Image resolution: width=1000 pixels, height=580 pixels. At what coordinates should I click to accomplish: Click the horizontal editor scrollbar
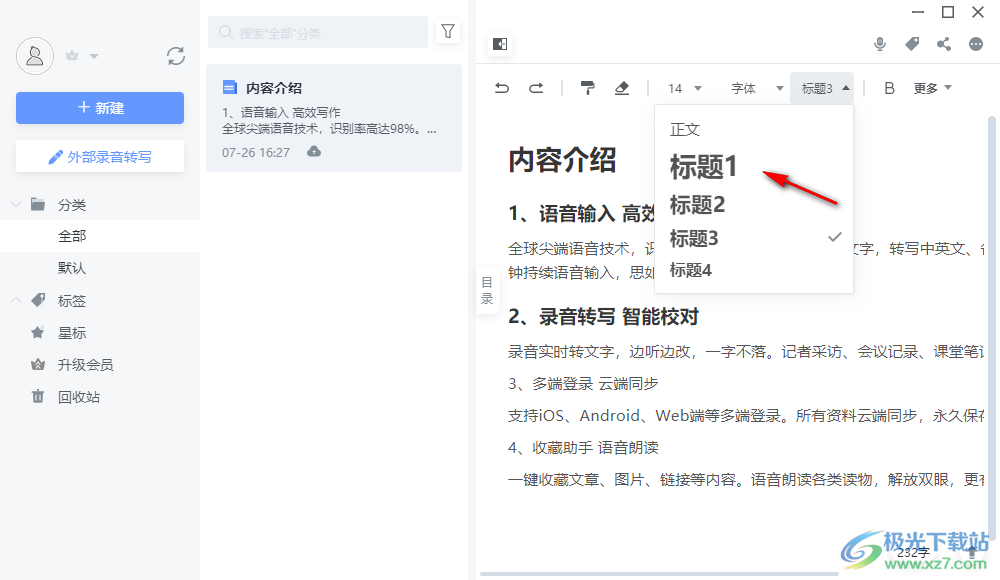(659, 574)
